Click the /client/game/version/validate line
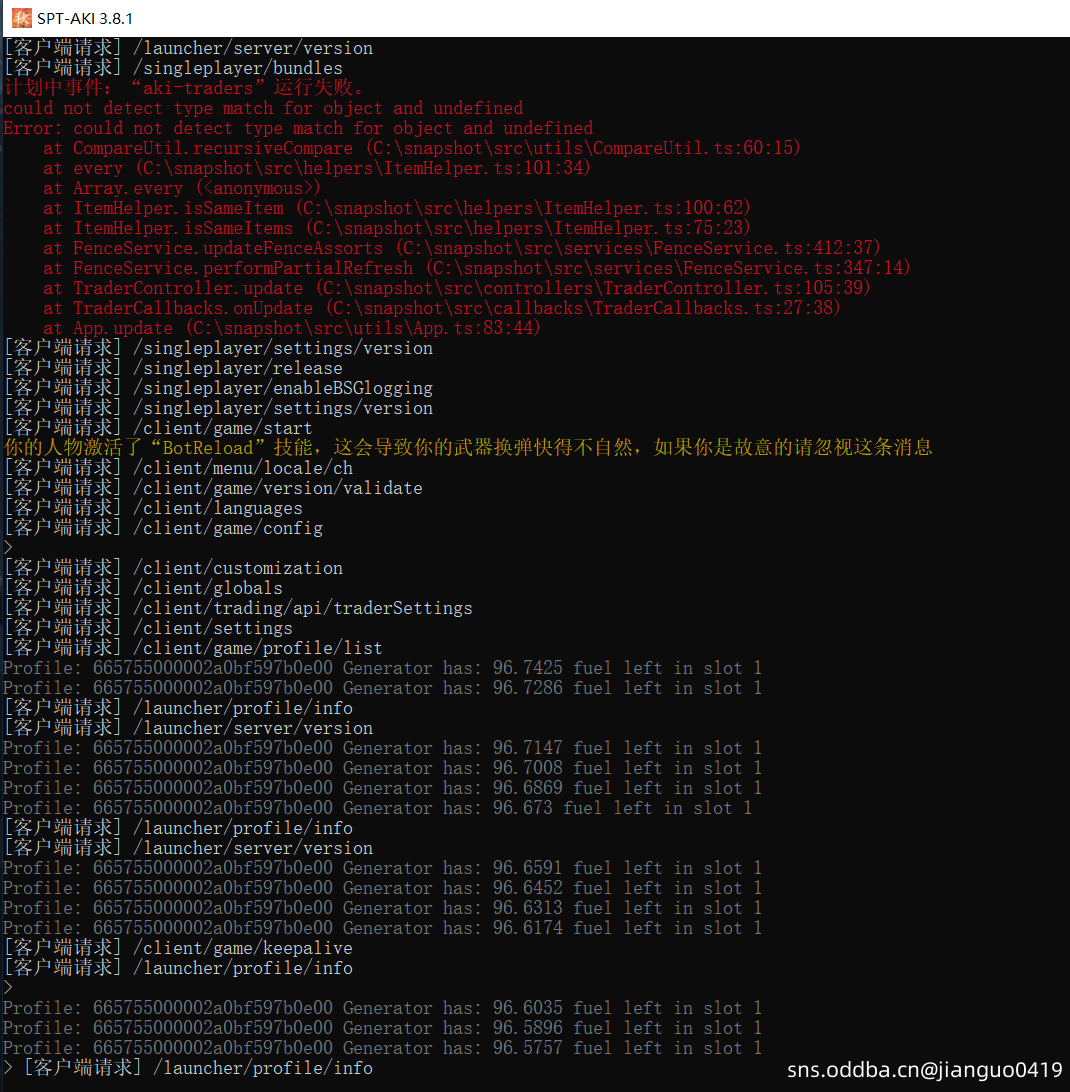 coord(213,488)
